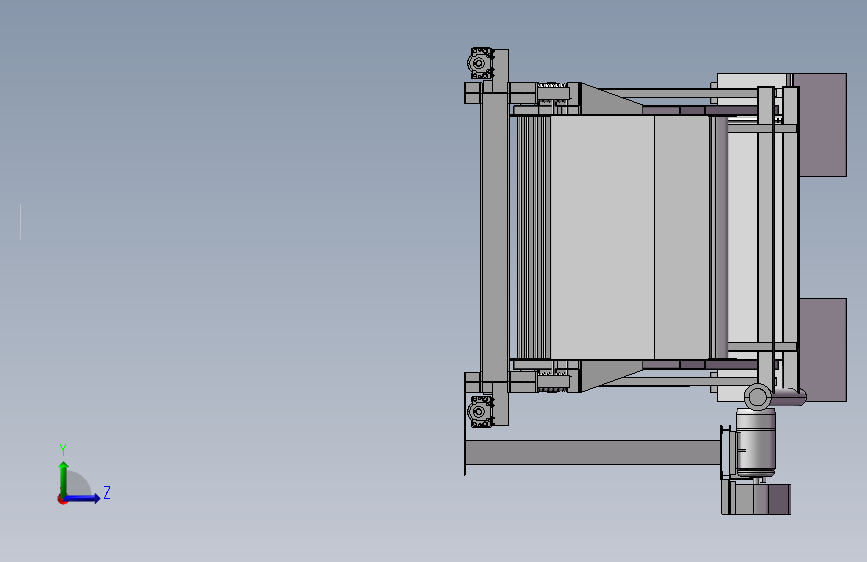
Task: Select the long horizontal beam beneath the machine
Action: click(593, 452)
